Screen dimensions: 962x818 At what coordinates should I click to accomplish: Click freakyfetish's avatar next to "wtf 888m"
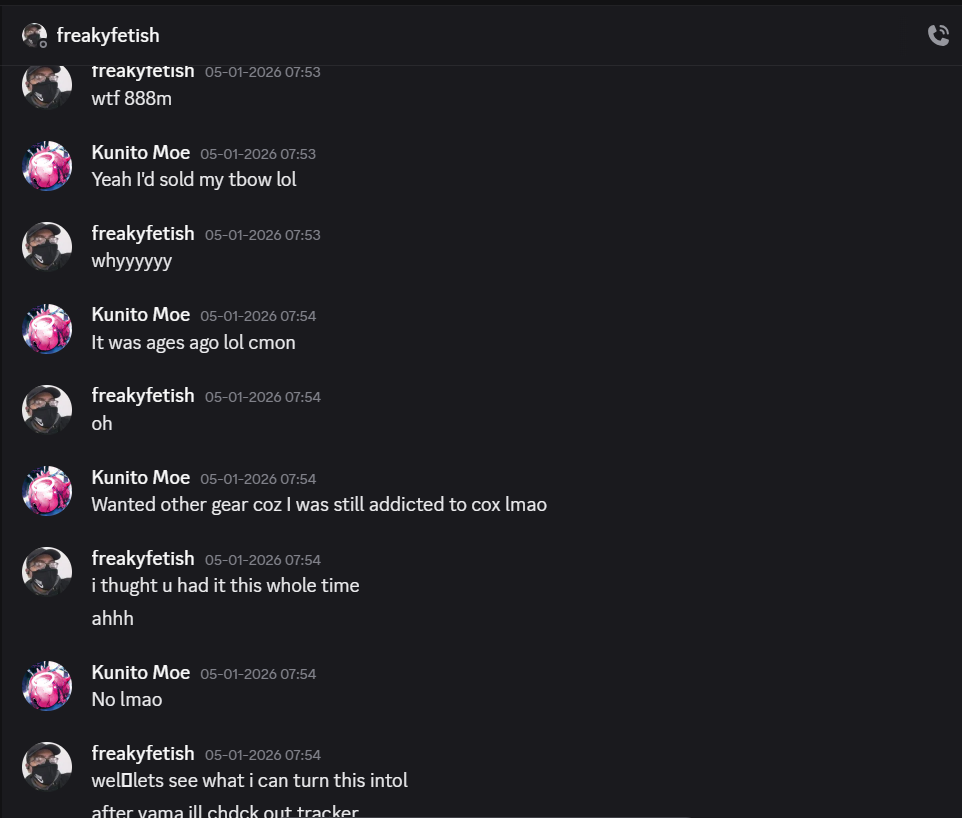tap(46, 84)
